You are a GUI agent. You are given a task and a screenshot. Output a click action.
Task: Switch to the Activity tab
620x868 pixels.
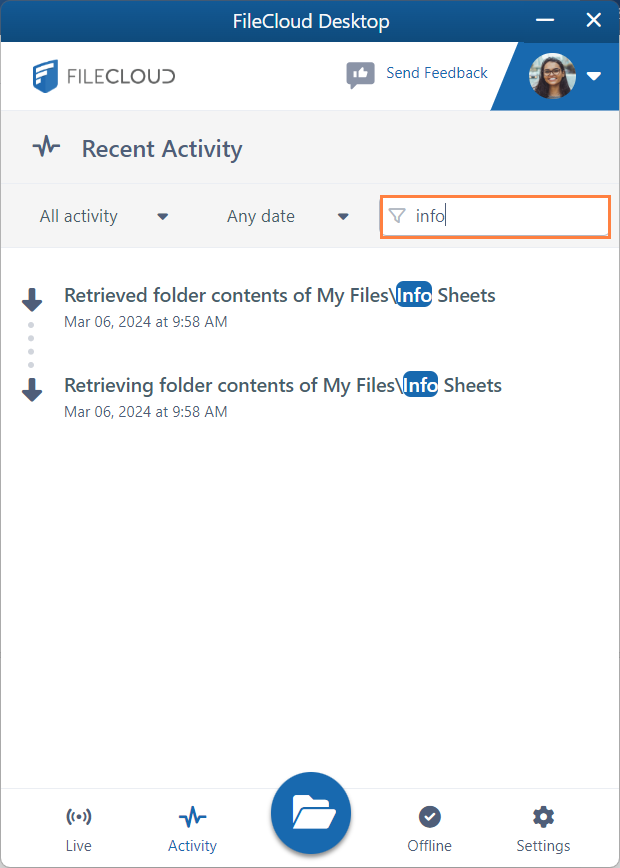[192, 828]
